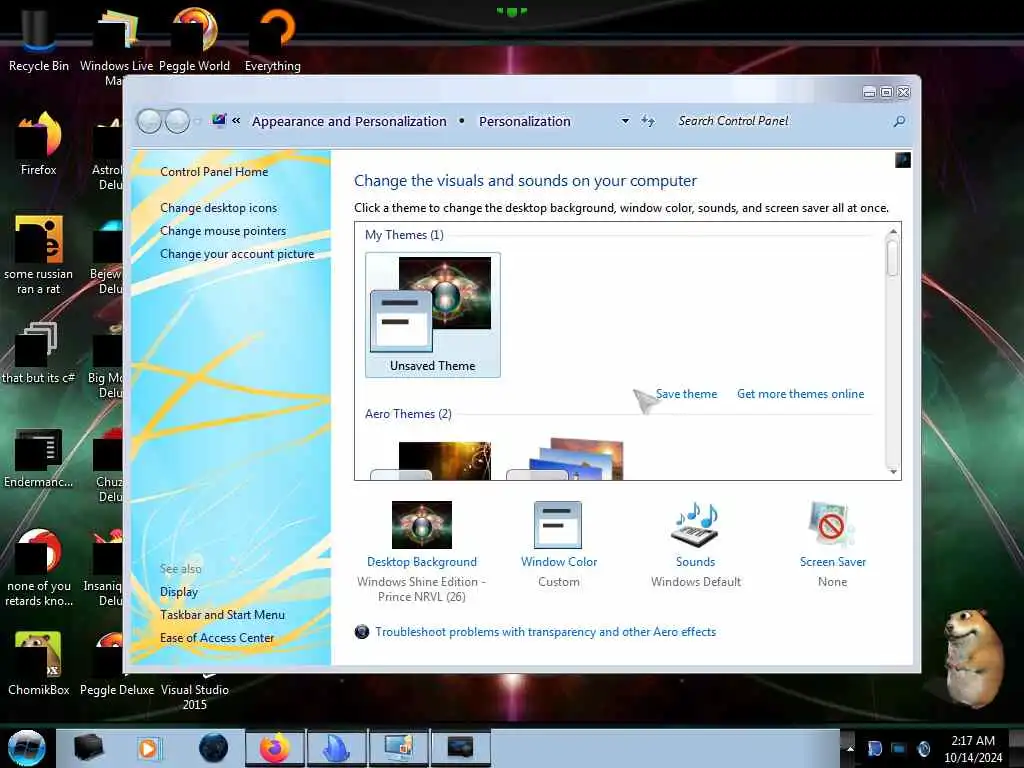The image size is (1024, 768).
Task: Click the Desktop Background icon
Action: (421, 524)
